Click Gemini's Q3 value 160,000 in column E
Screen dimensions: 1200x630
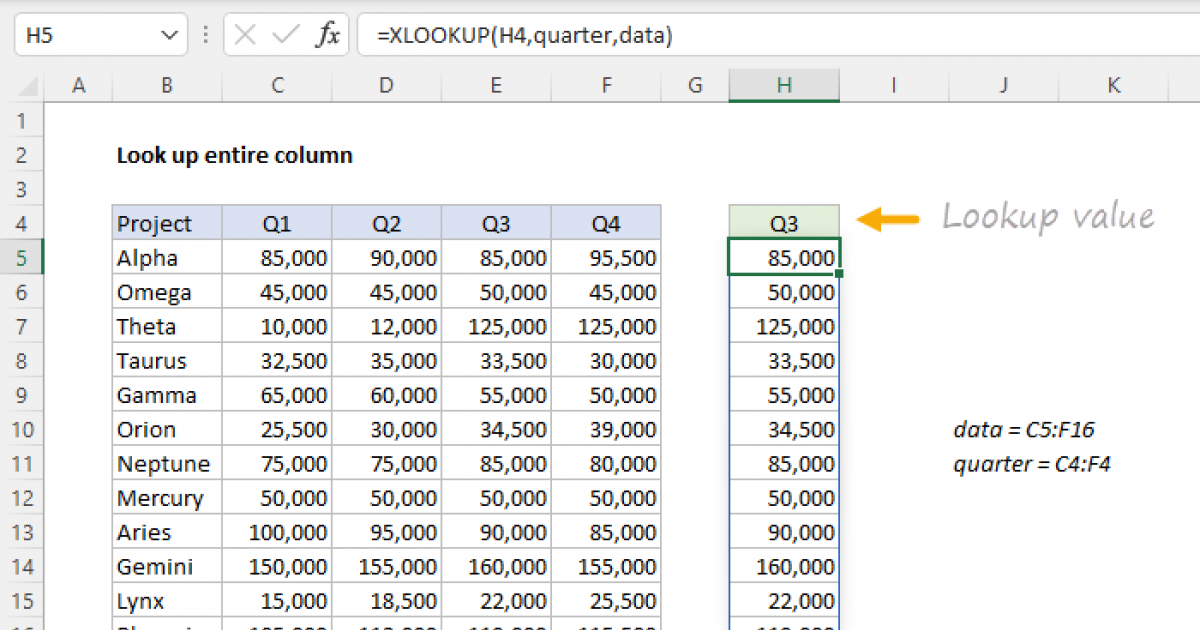[496, 567]
